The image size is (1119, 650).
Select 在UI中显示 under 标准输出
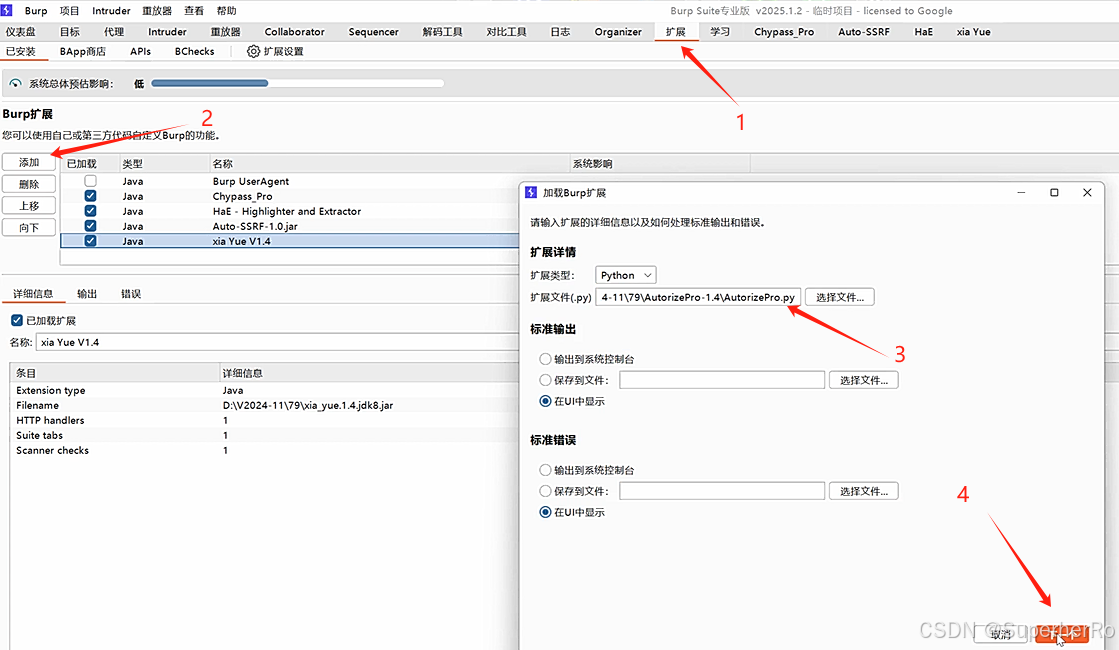coord(545,401)
